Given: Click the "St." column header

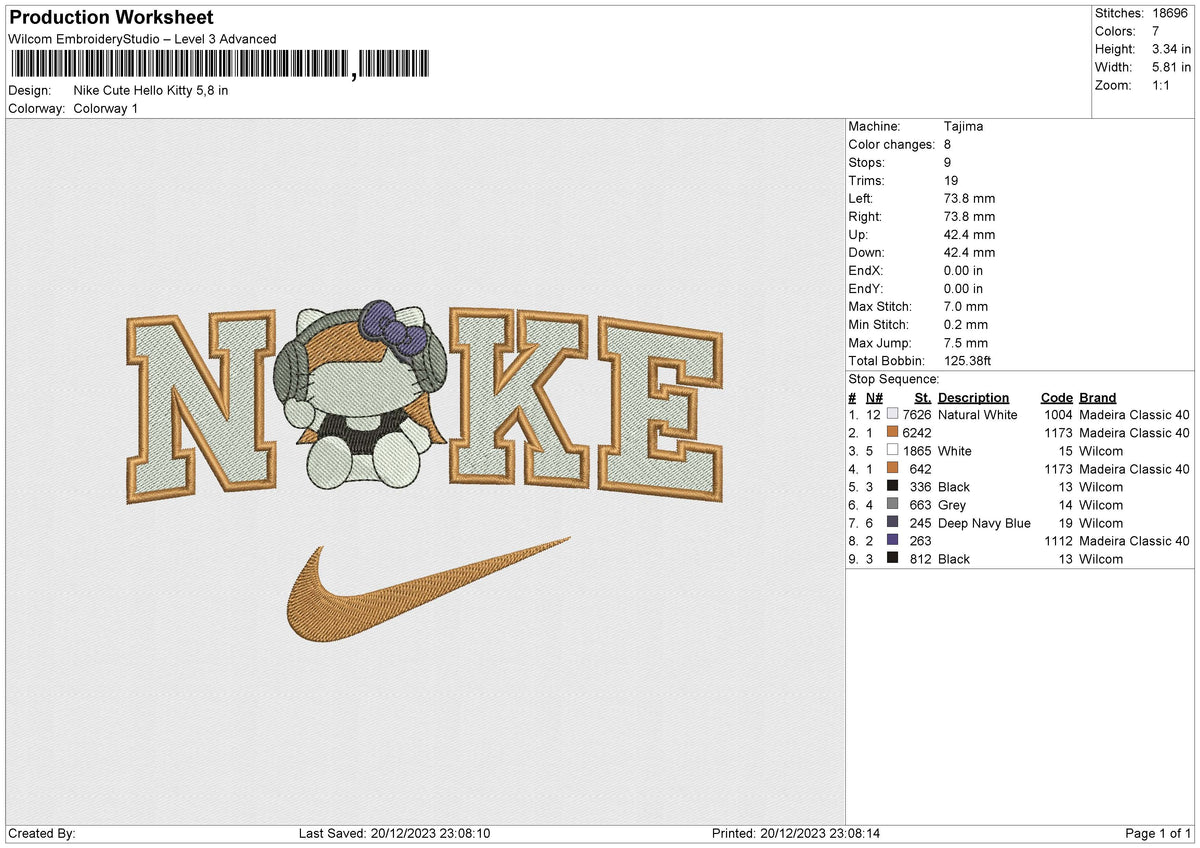Looking at the screenshot, I should (922, 398).
